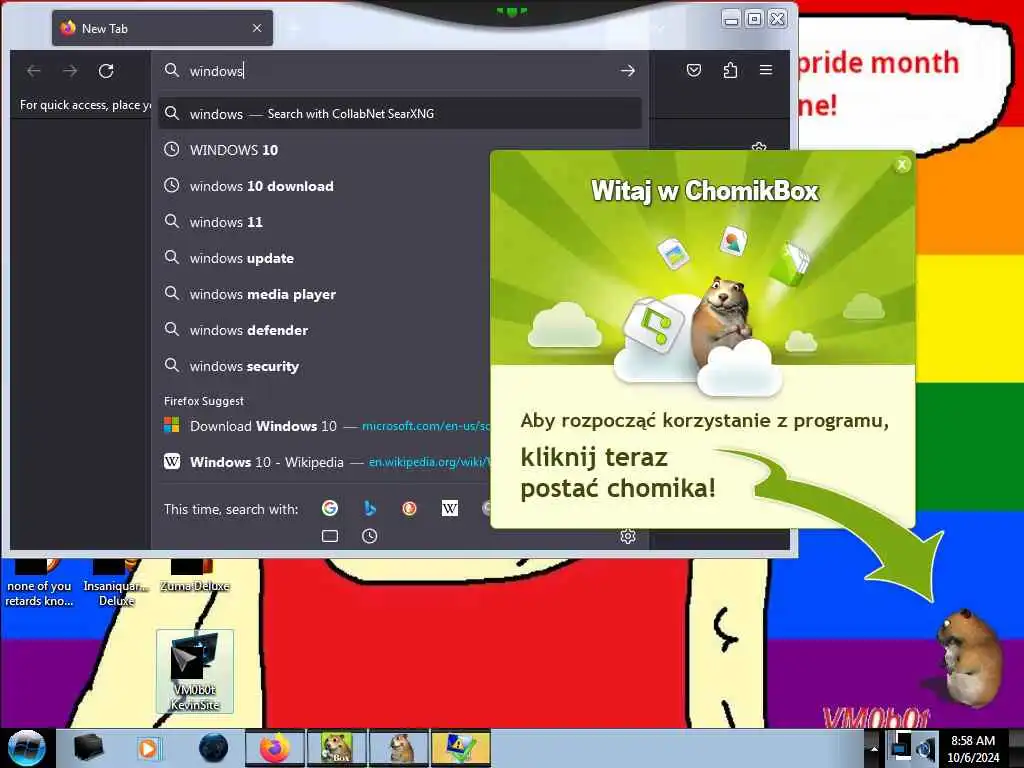Close the Firefox window
The image size is (1024, 768).
[777, 19]
